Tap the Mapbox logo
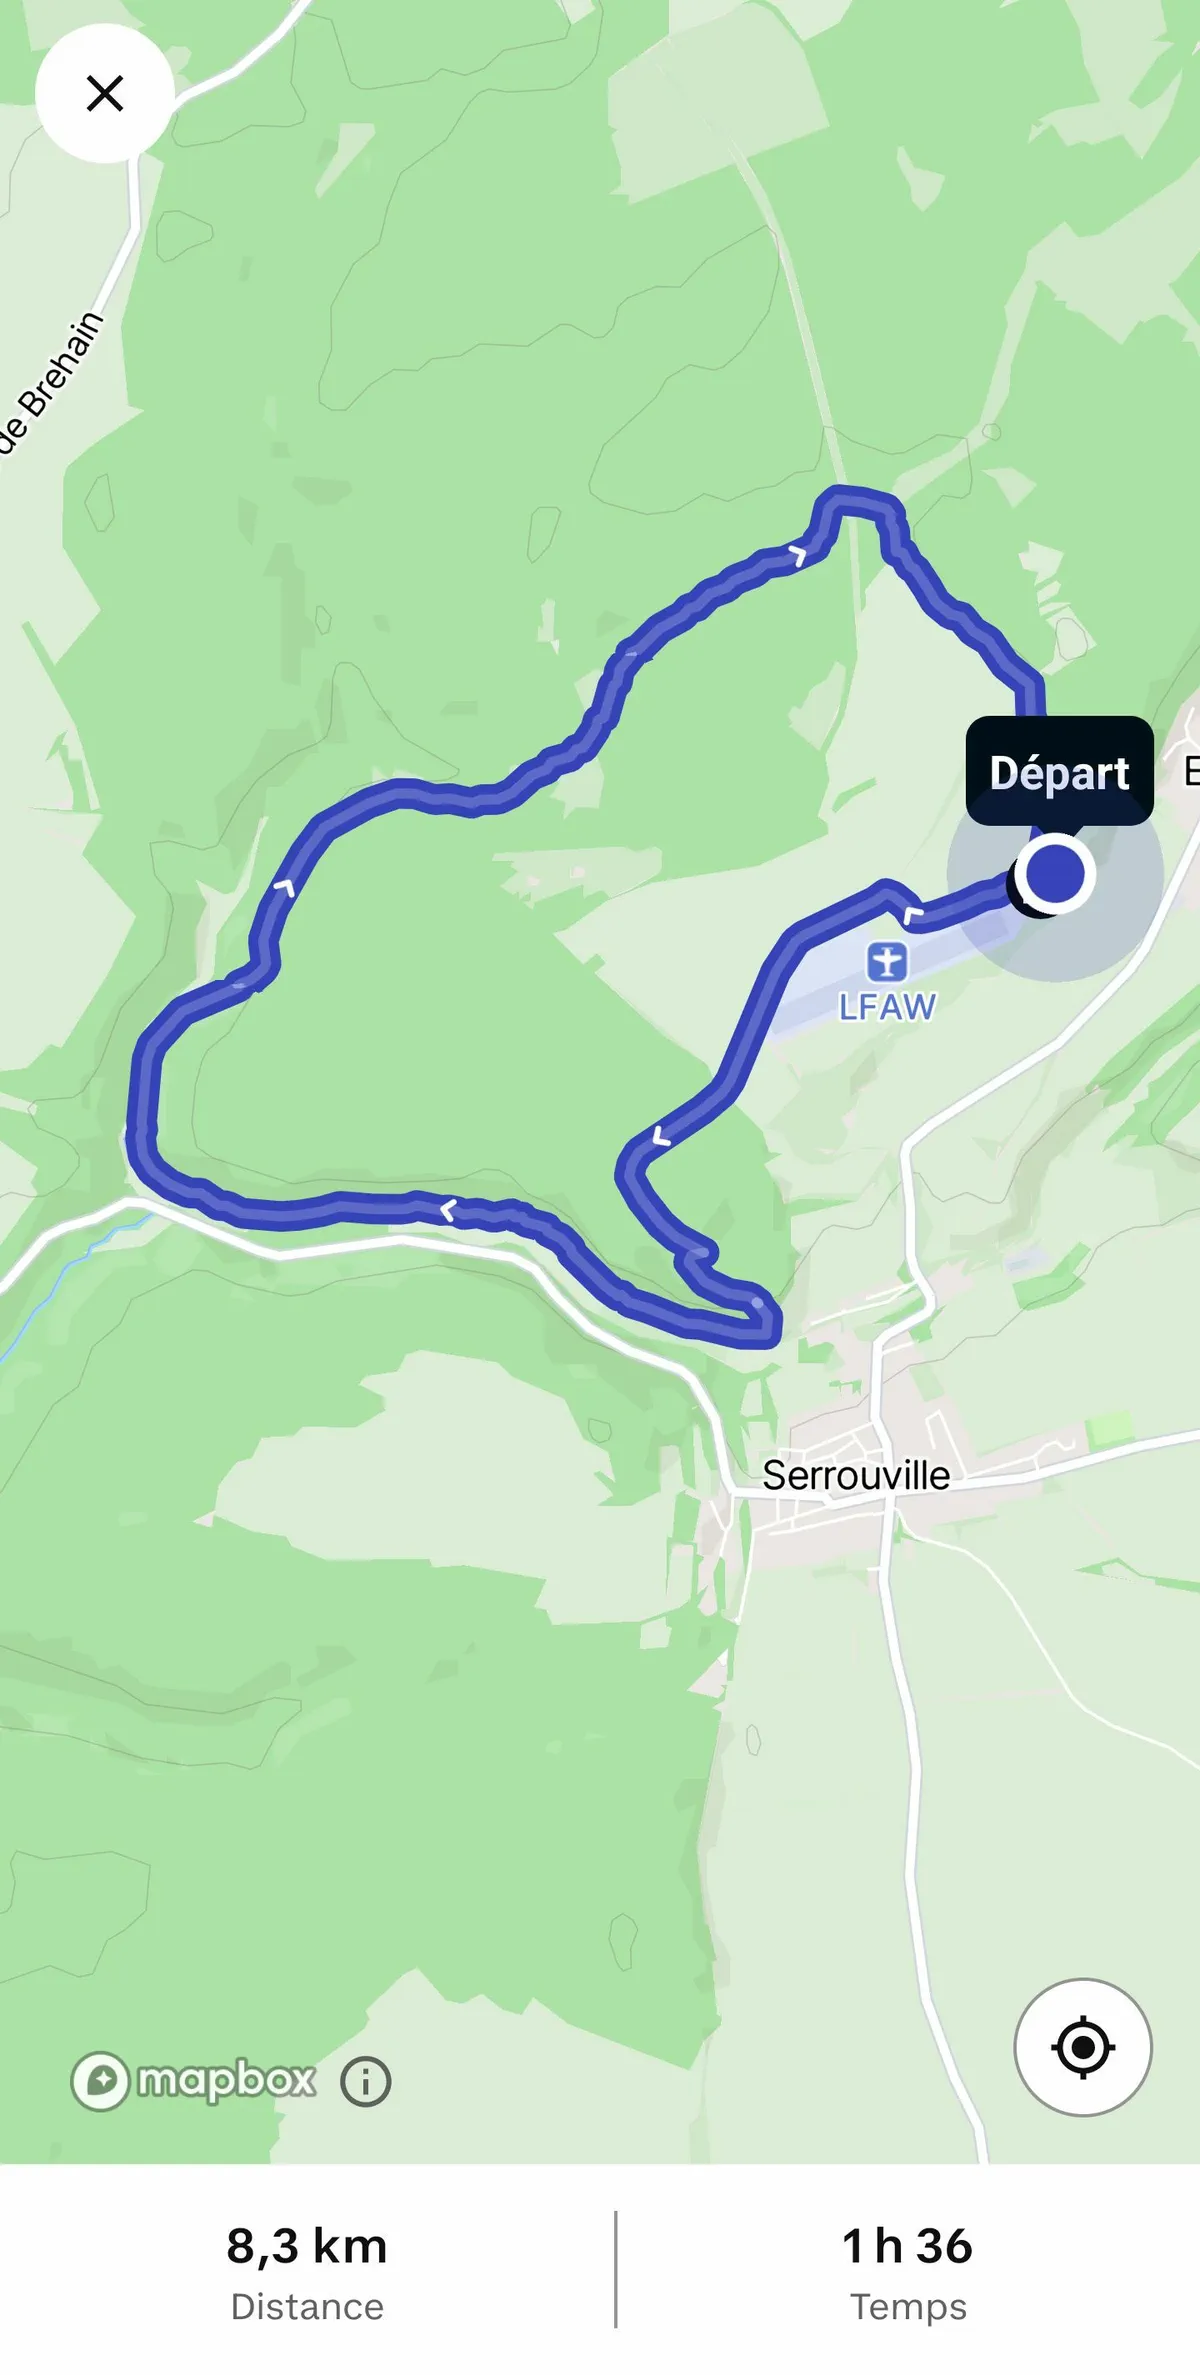Image resolution: width=1200 pixels, height=2375 pixels. (x=193, y=2081)
